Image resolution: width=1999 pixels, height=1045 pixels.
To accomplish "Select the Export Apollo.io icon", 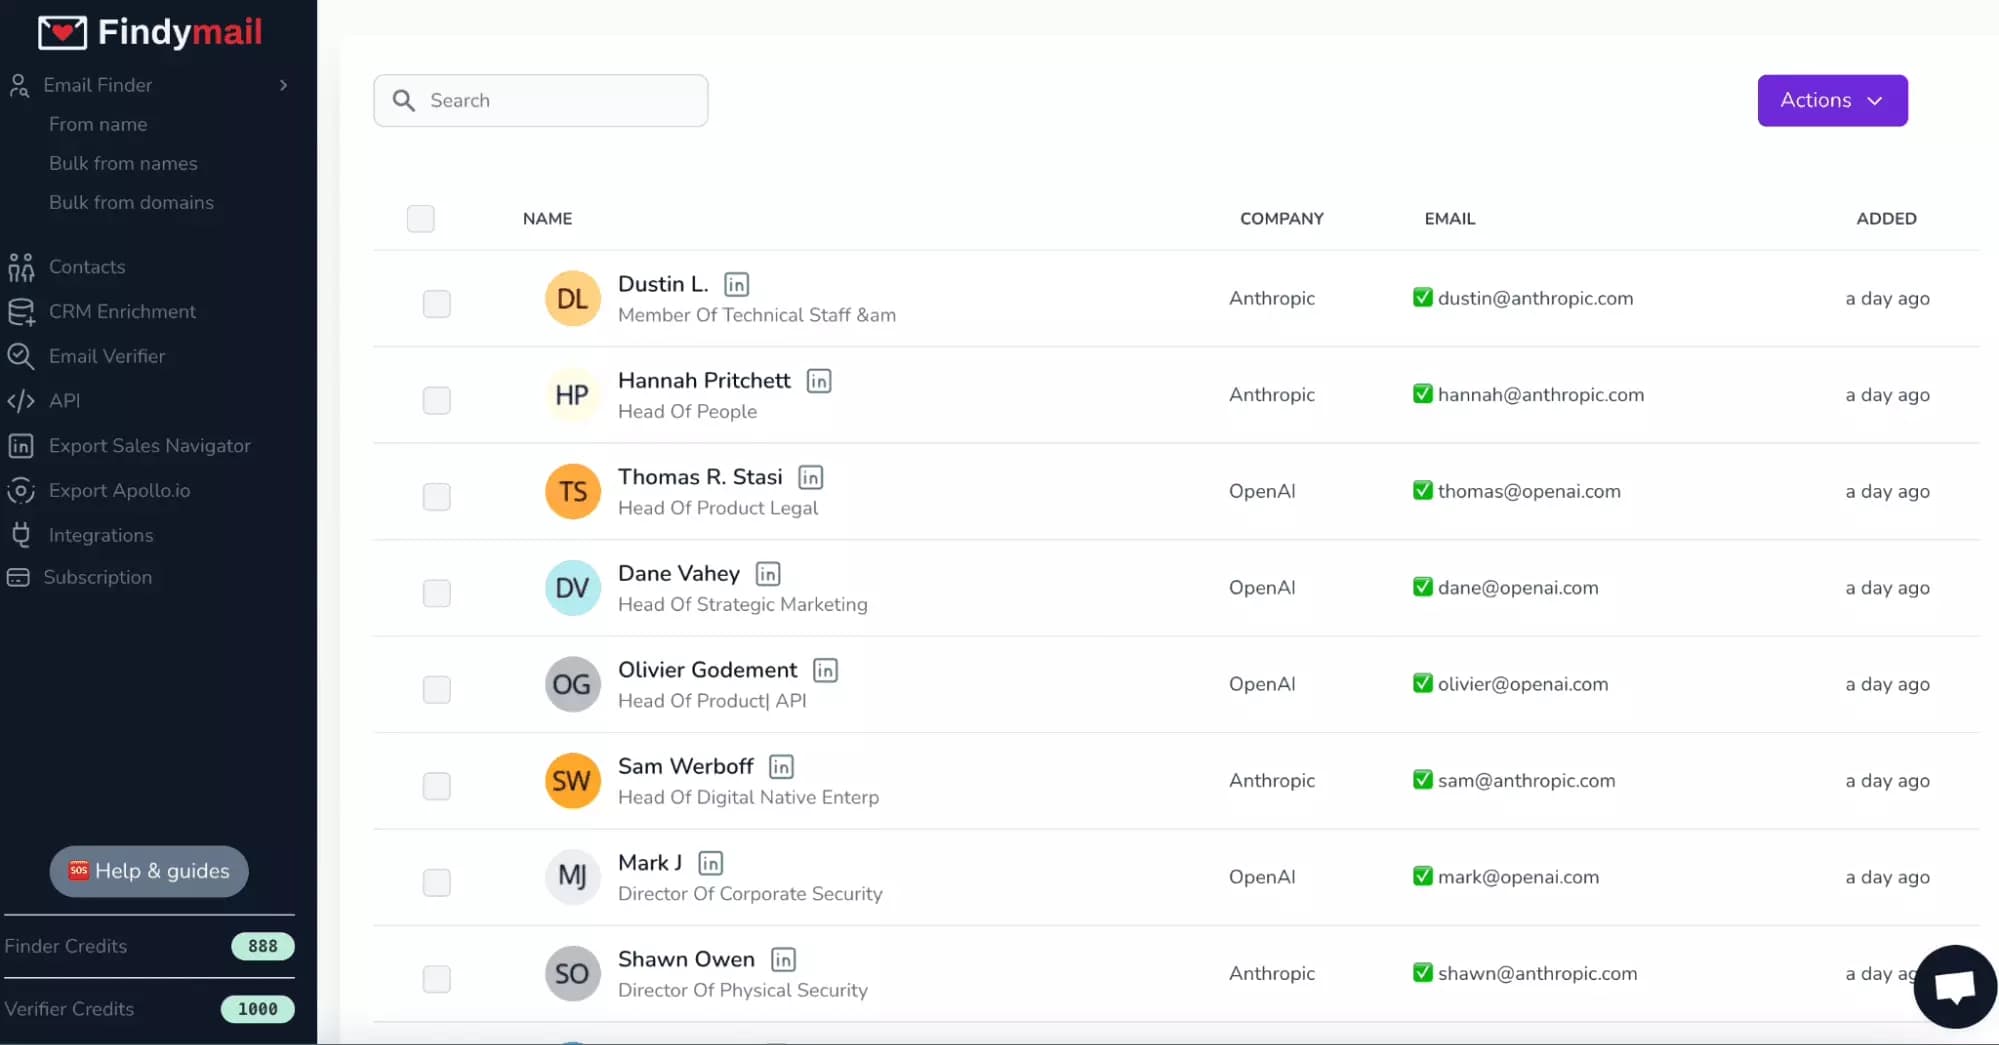I will tap(21, 490).
